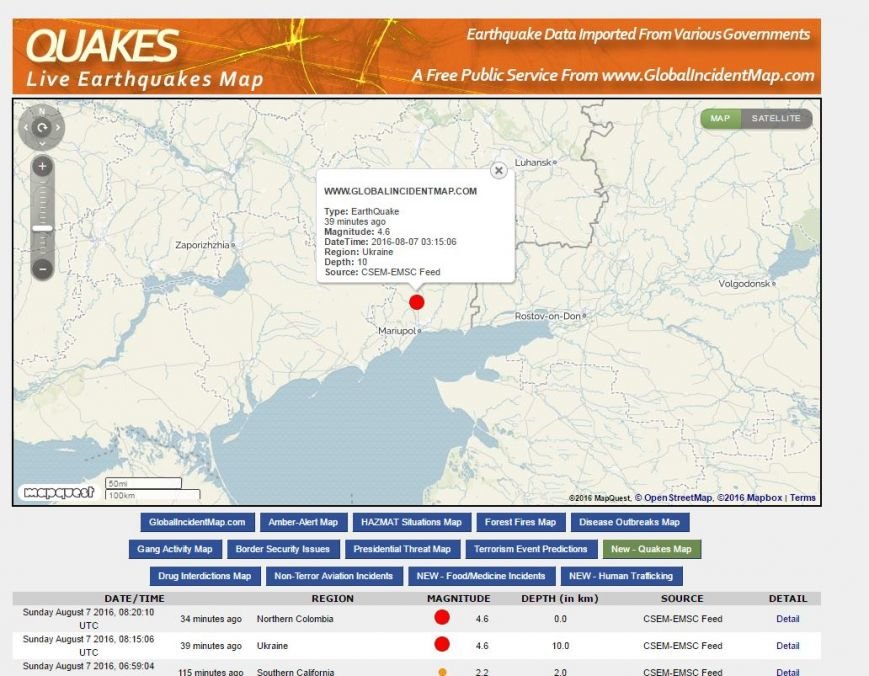Screen dimensions: 869x676
Task: Click the 'Source: CSEM-EMSC Feed' popup line
Action: click(x=382, y=272)
